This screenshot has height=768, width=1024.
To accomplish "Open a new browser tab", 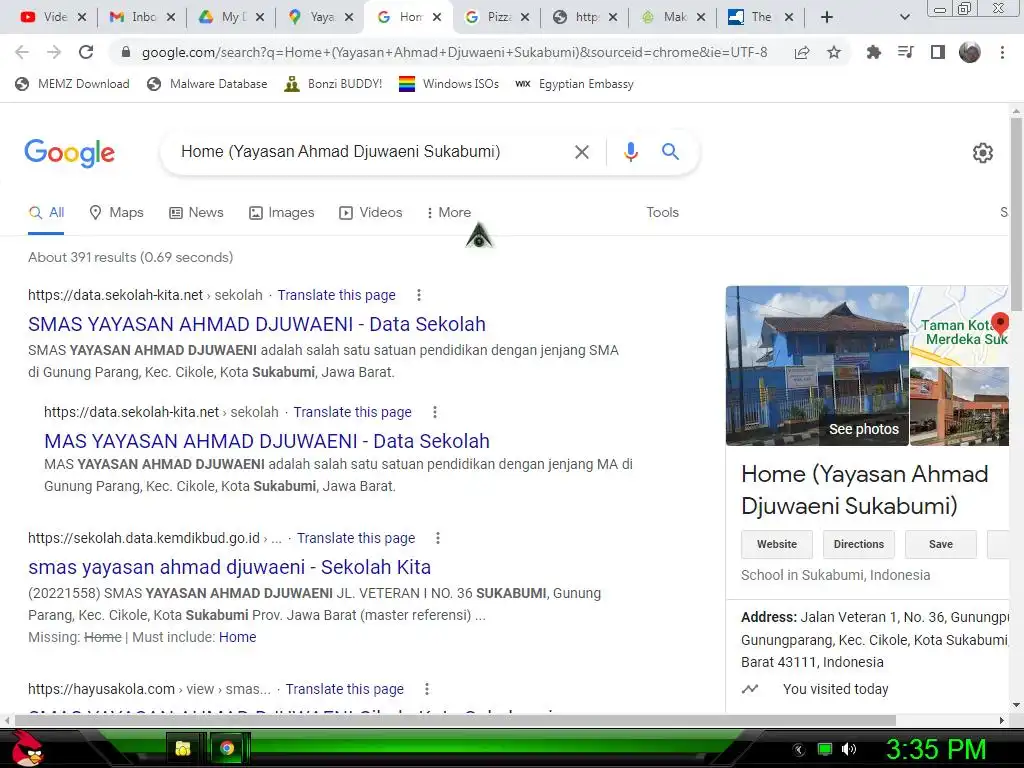I will pos(827,17).
